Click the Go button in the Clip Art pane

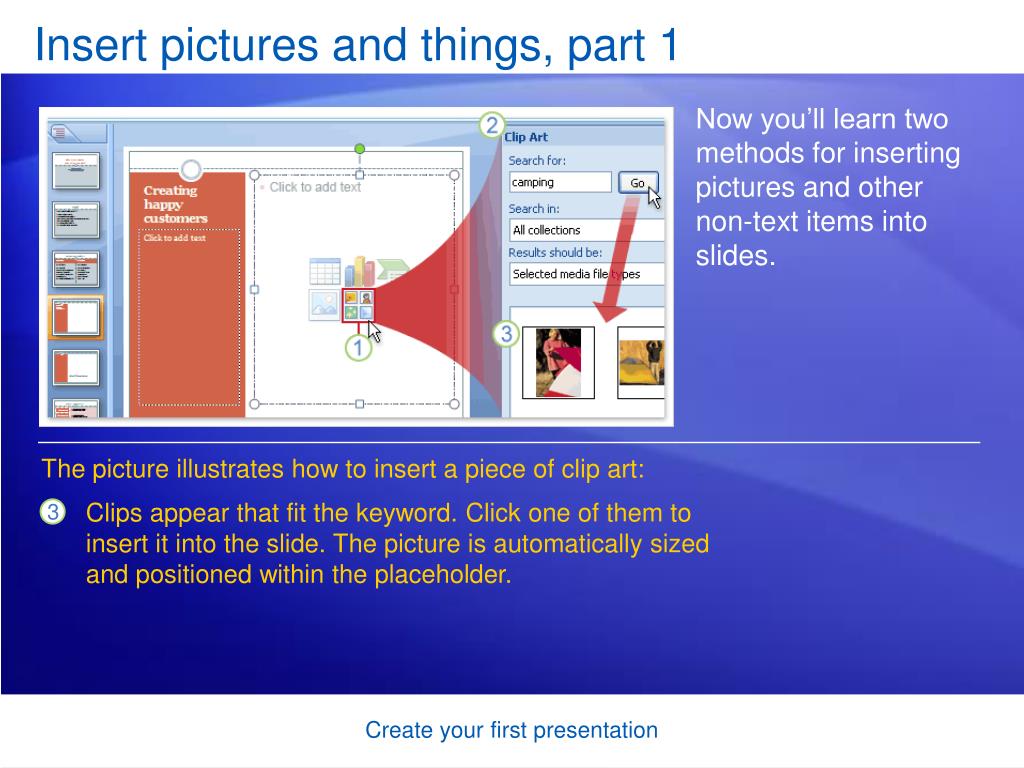pos(638,183)
